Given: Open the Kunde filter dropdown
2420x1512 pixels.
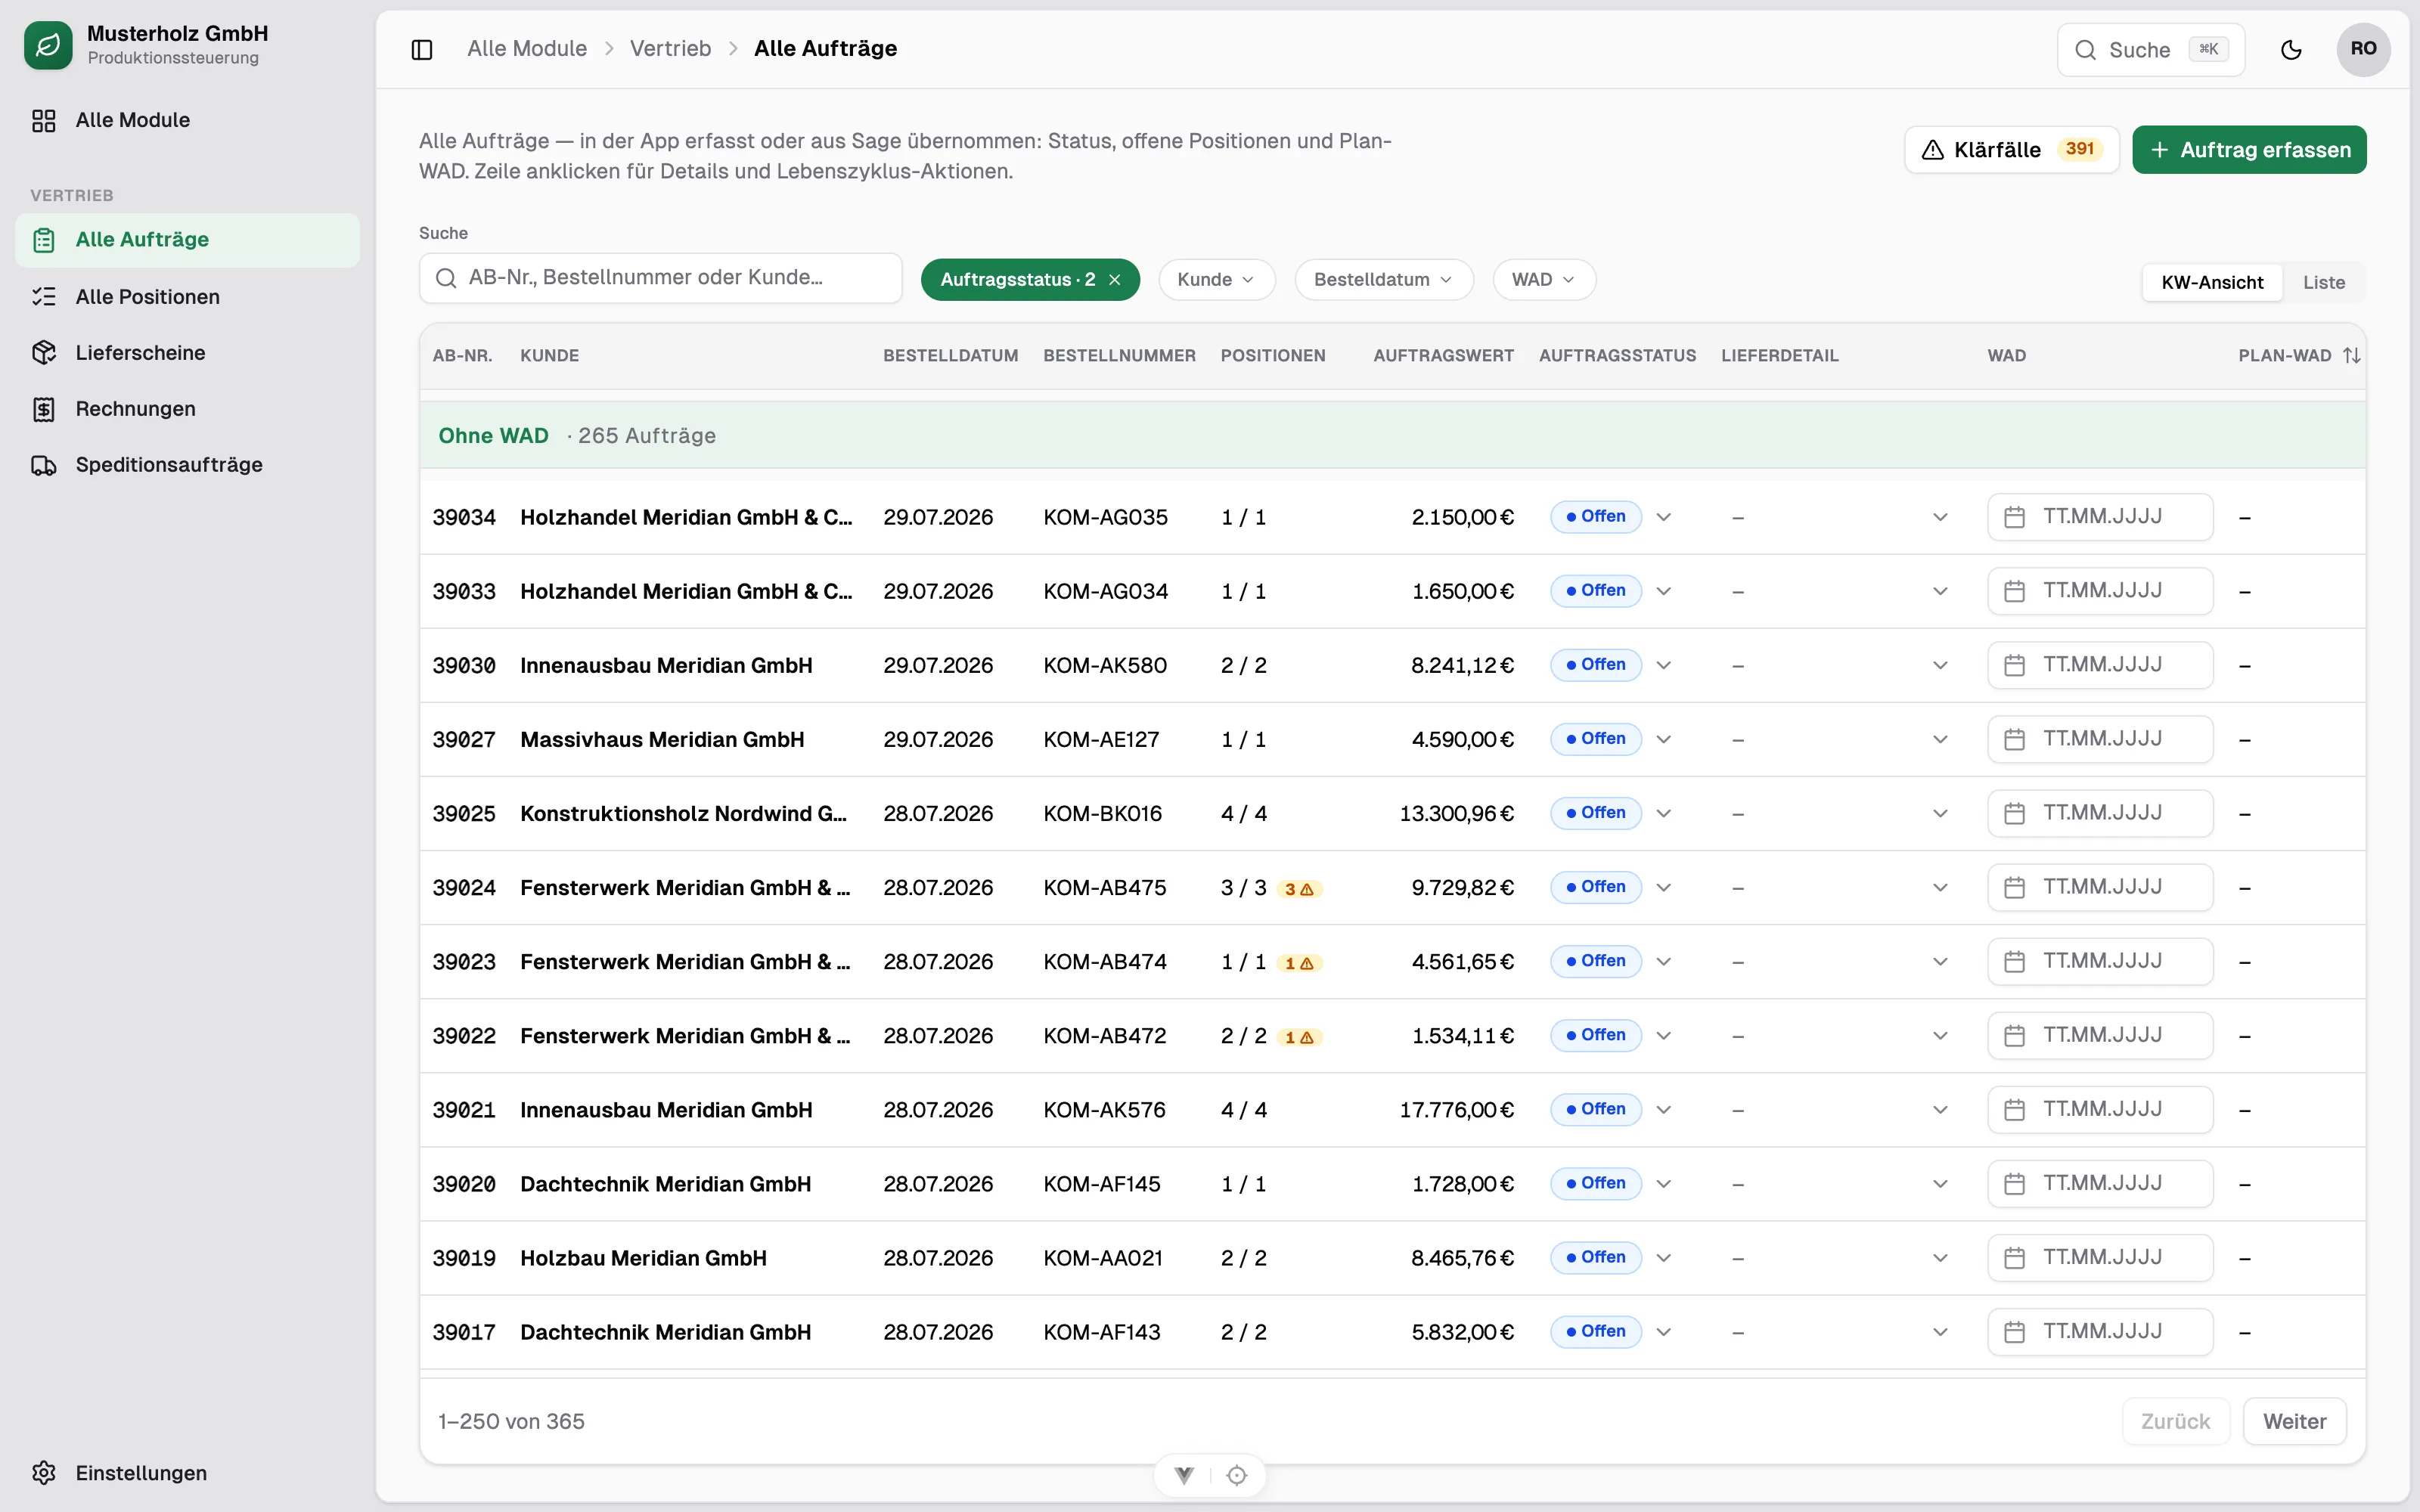Looking at the screenshot, I should coord(1216,280).
